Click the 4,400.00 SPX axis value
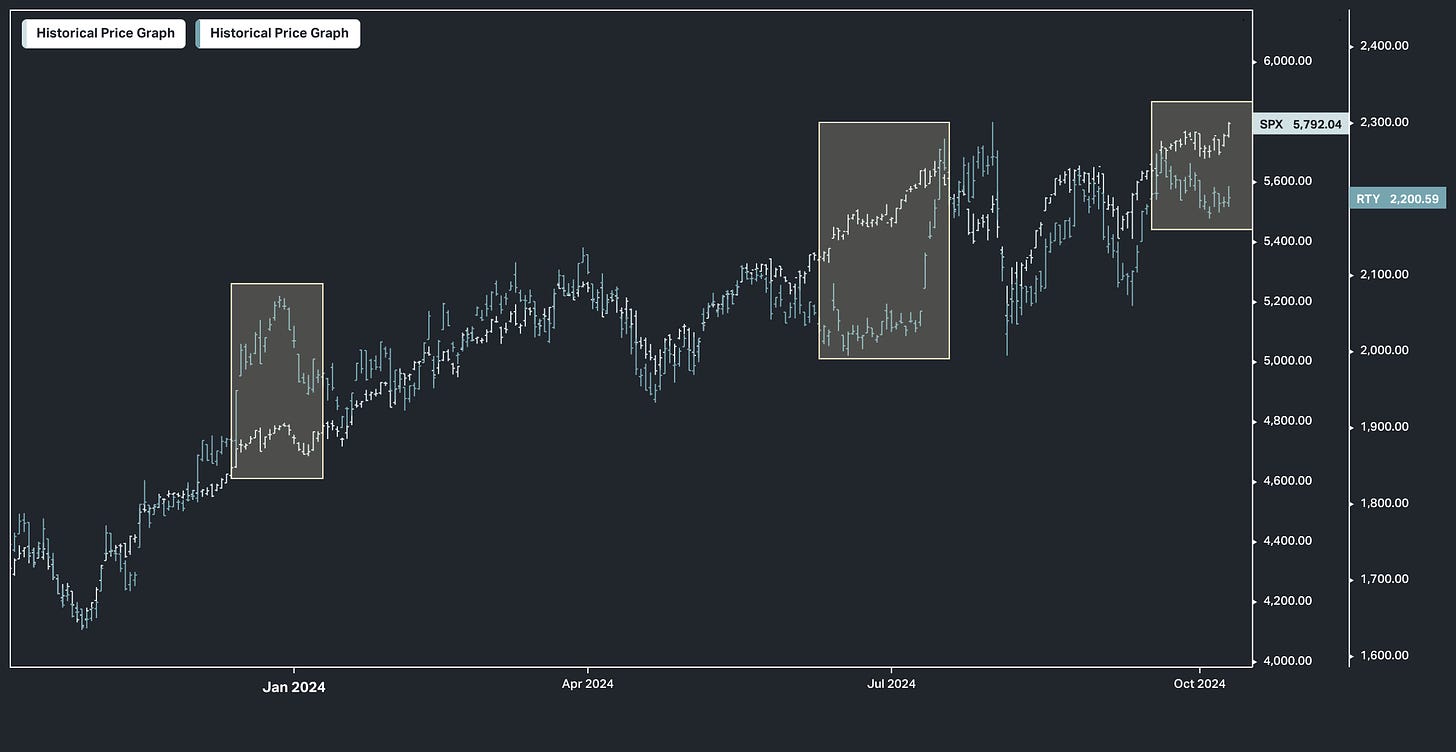Screen dimensions: 1456x752 [x=1288, y=541]
